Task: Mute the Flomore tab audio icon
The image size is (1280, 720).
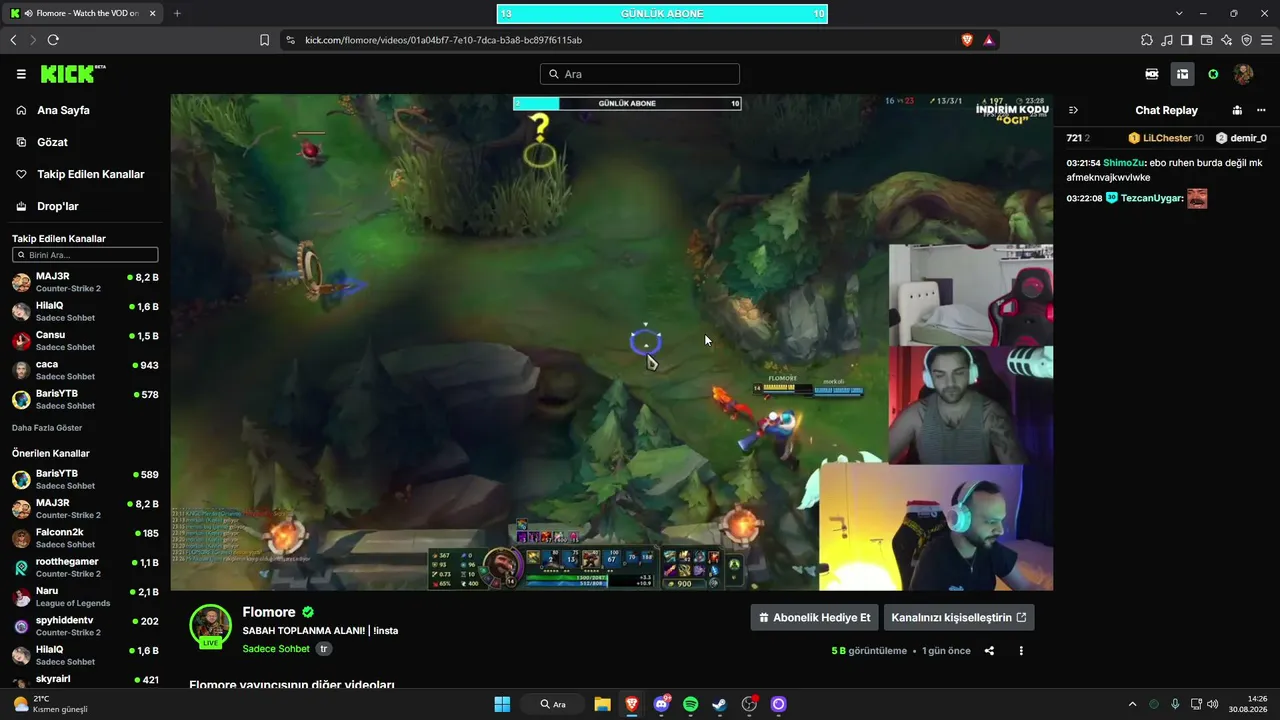Action: coord(27,13)
